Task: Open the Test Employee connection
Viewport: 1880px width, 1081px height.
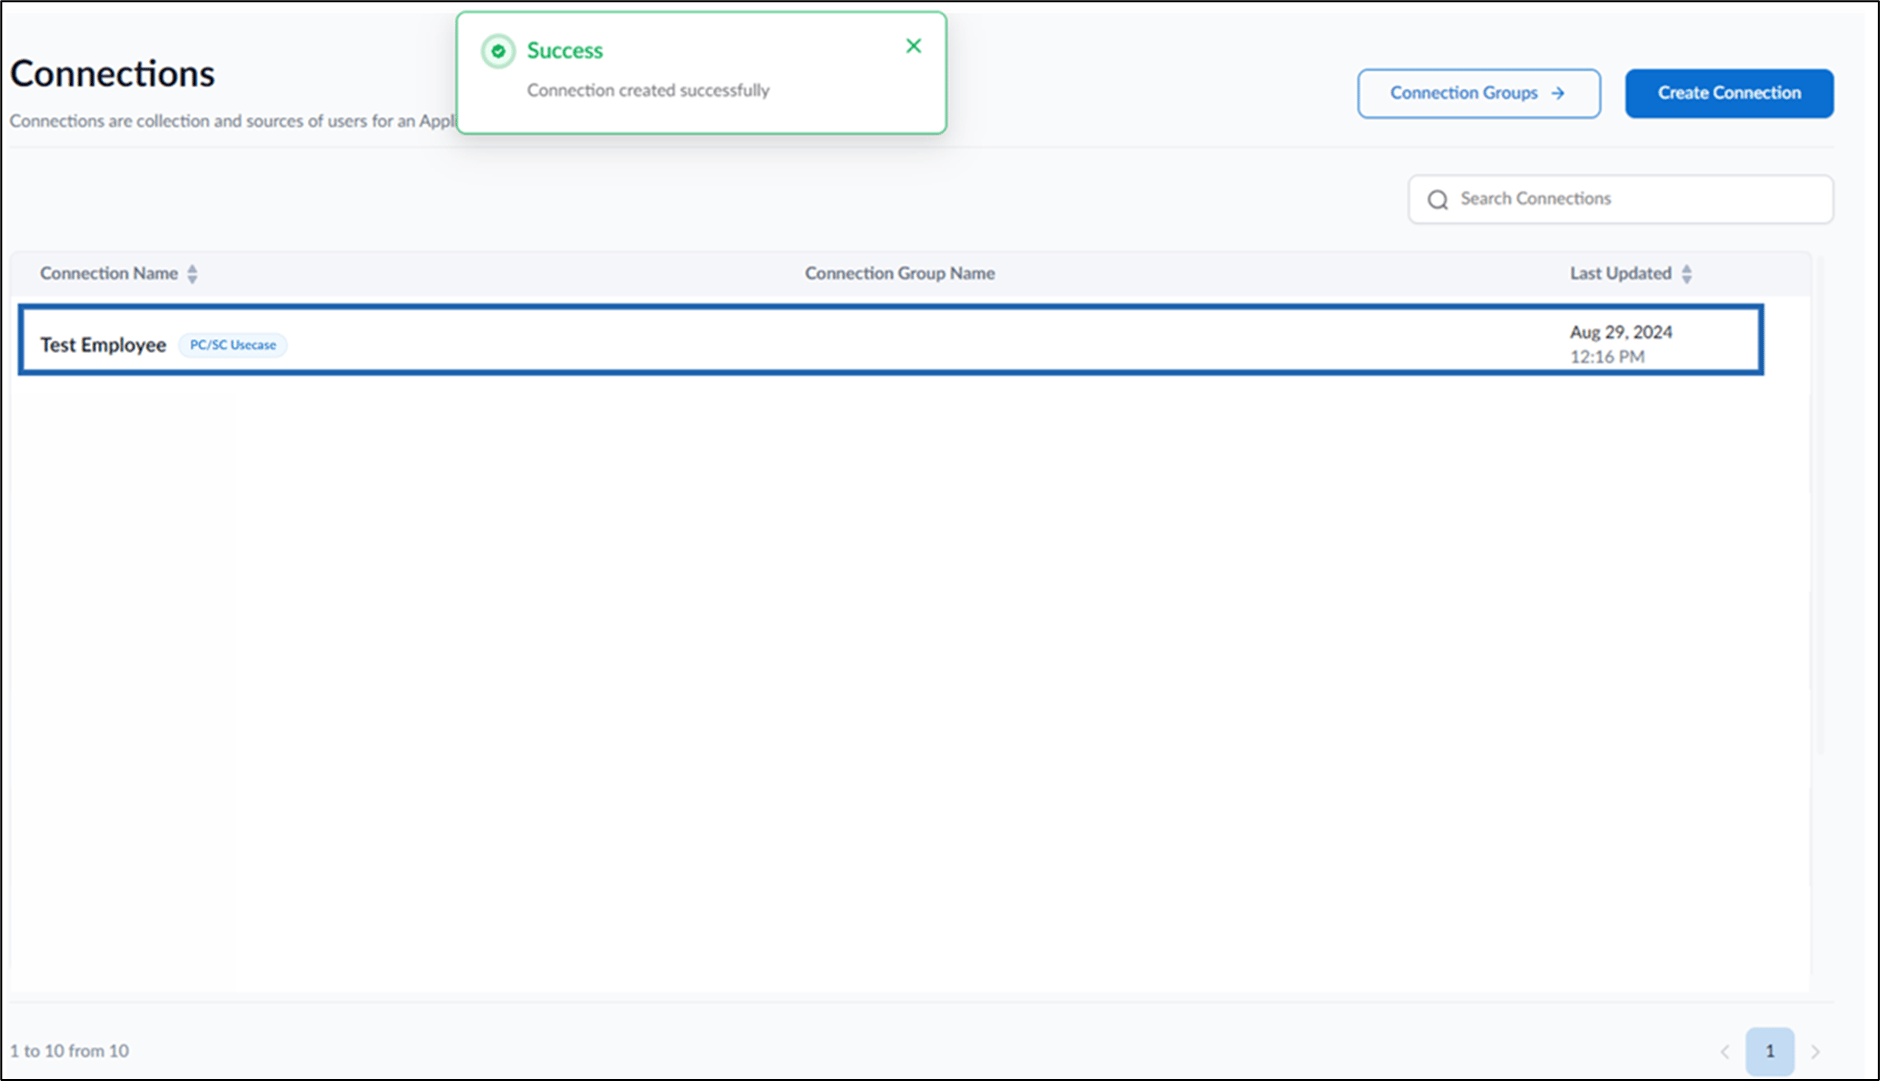Action: point(103,345)
